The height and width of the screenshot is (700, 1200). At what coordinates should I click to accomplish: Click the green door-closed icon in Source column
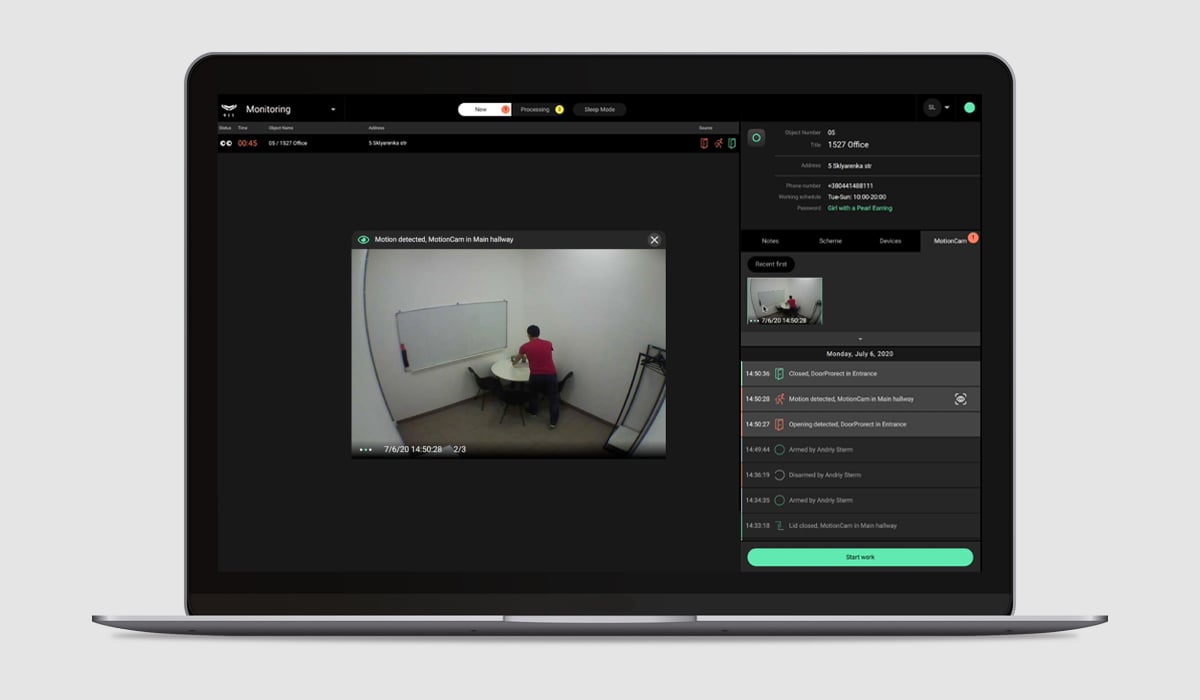tap(731, 143)
